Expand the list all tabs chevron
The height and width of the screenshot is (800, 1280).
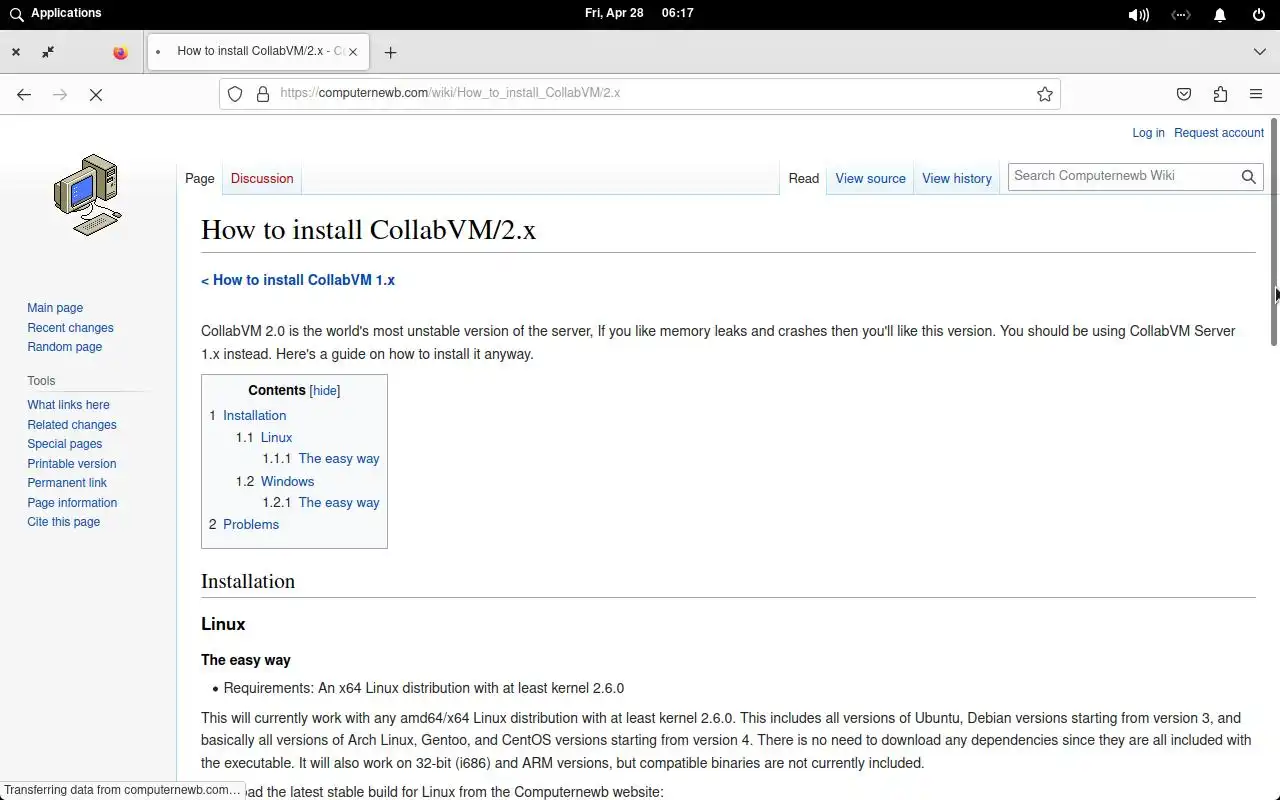click(x=1259, y=52)
